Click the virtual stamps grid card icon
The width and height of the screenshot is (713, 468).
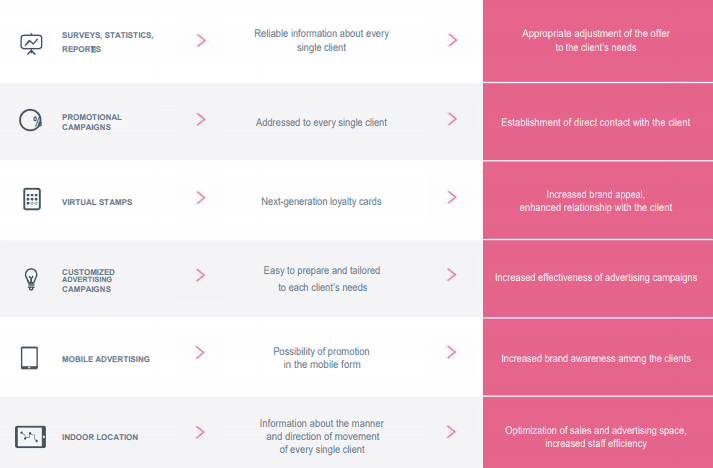point(31,199)
